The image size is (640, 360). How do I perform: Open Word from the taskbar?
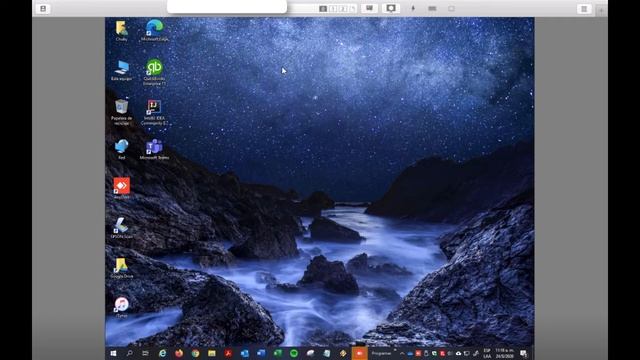pyautogui.click(x=261, y=353)
